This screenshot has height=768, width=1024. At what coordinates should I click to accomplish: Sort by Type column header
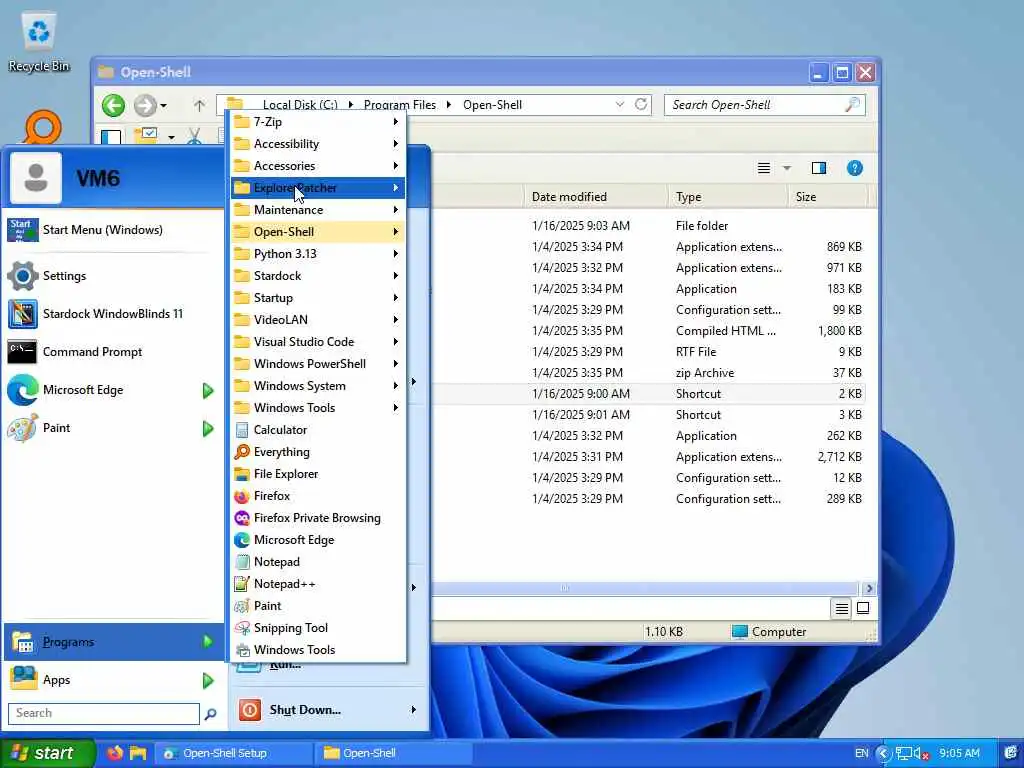[728, 197]
